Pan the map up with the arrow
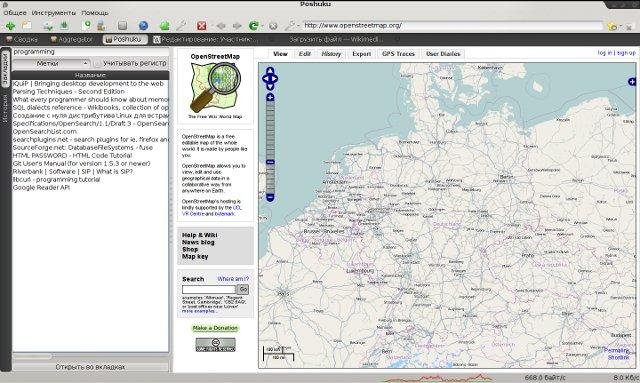The image size is (640, 383). click(x=270, y=71)
